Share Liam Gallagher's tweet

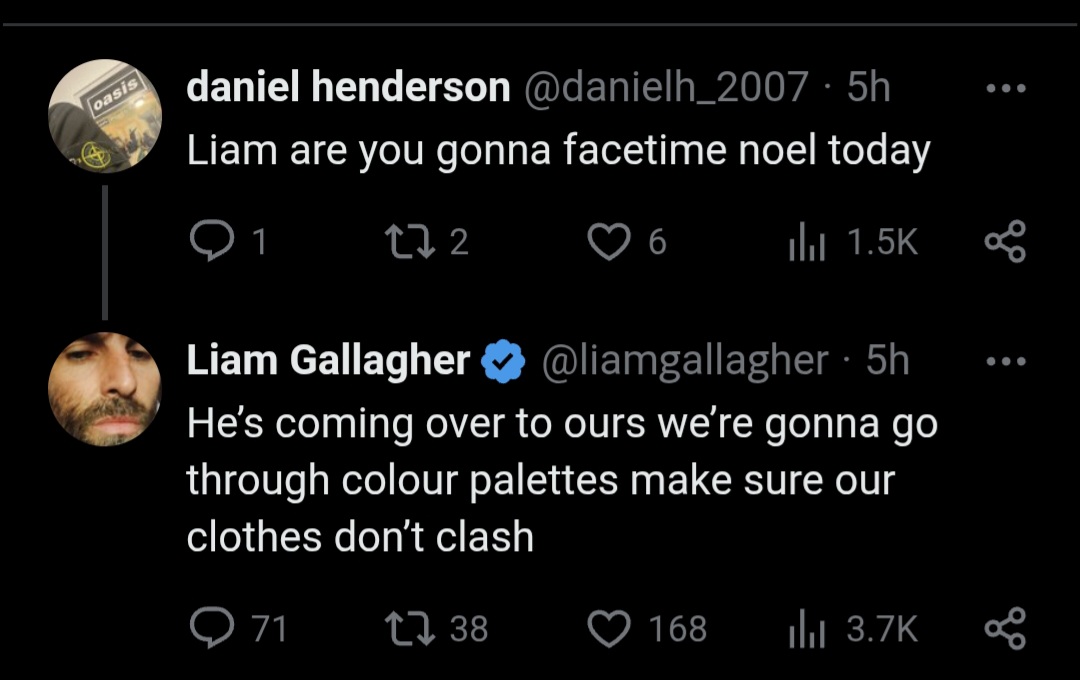[1005, 628]
